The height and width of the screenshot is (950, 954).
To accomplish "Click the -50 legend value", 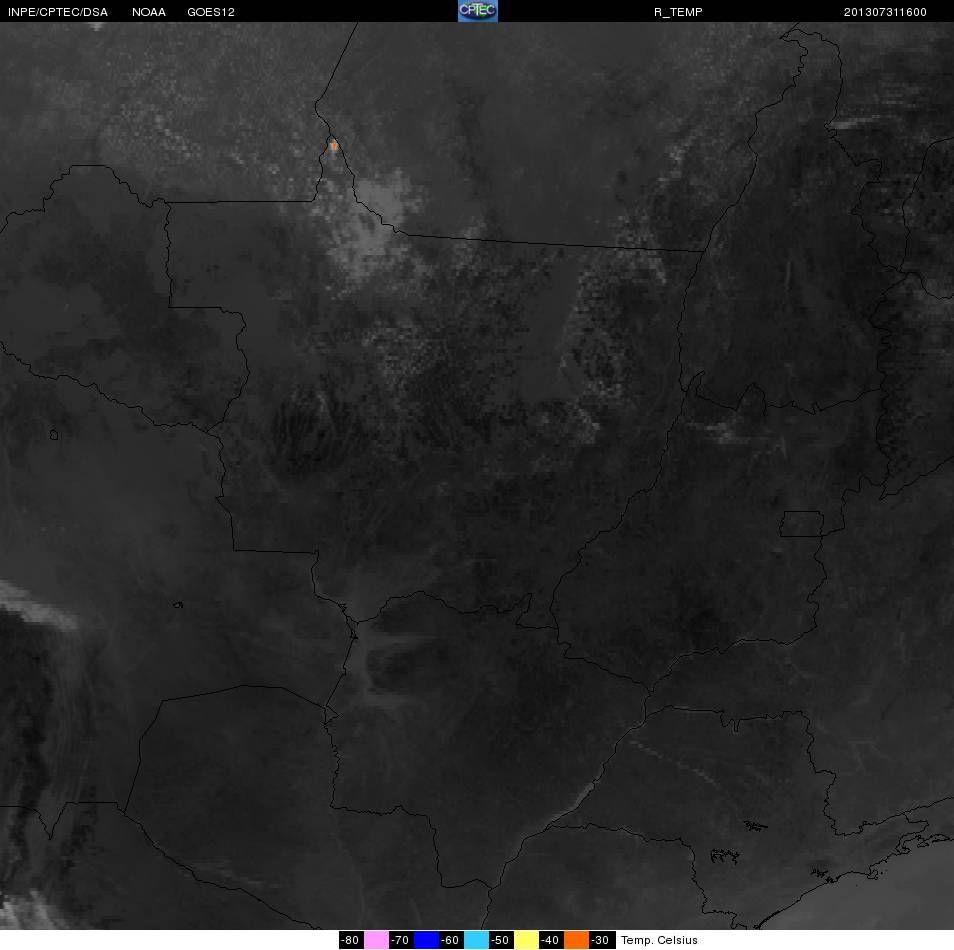I will pyautogui.click(x=501, y=940).
